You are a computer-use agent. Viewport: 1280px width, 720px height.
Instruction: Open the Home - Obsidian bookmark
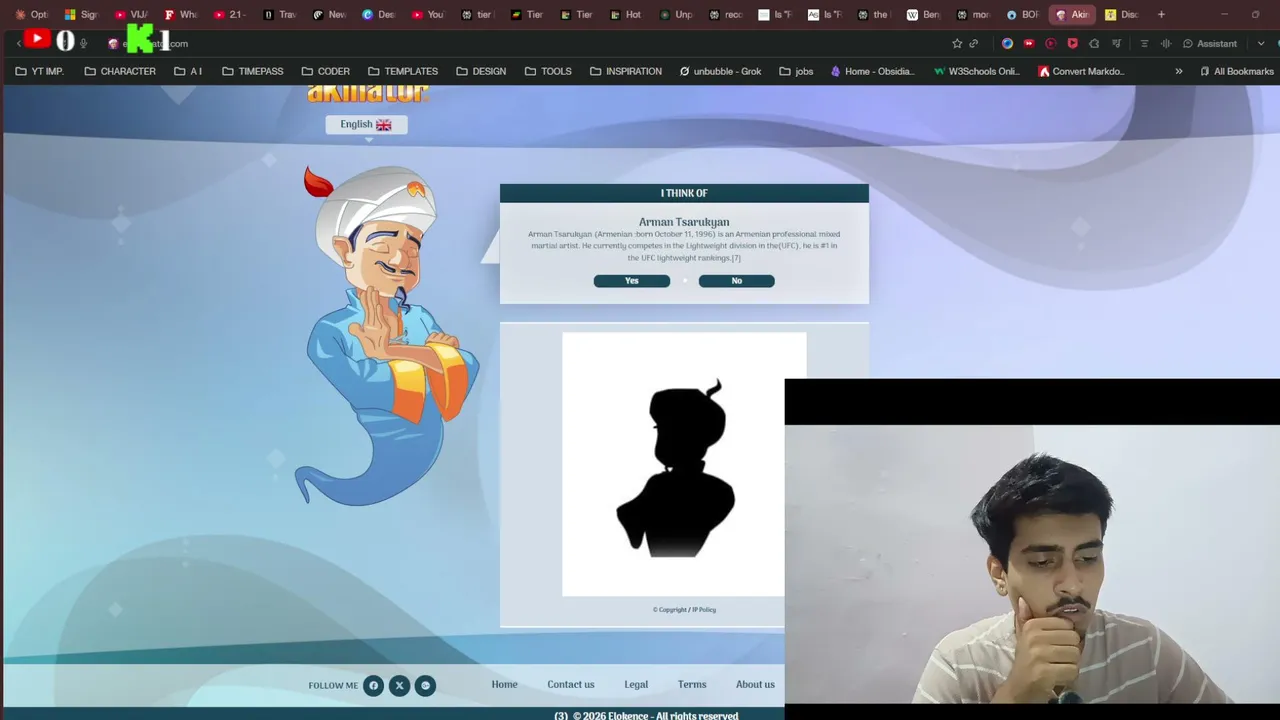click(873, 71)
